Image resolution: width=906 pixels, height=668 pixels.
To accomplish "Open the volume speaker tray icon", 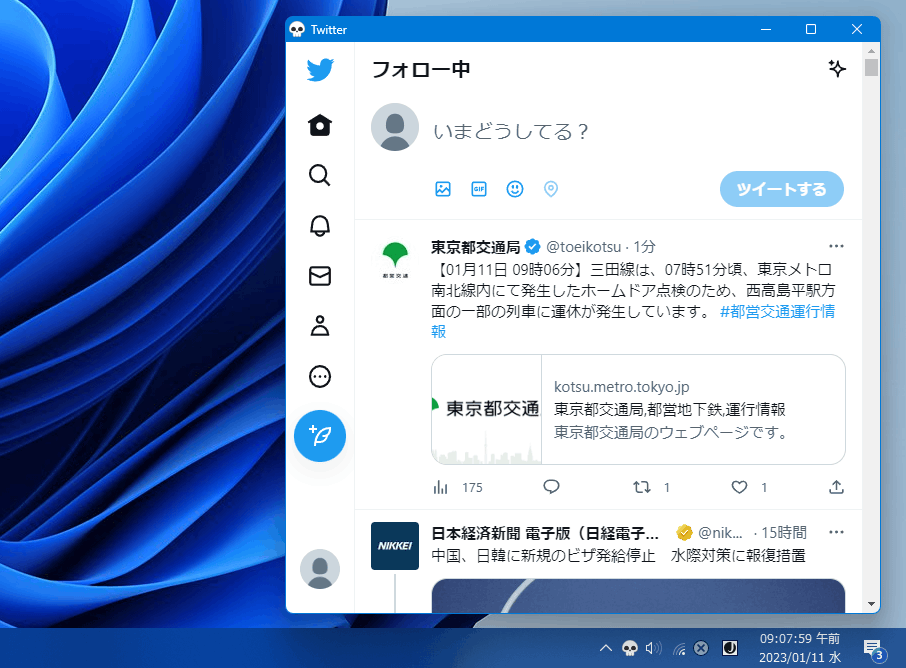I will click(x=653, y=648).
